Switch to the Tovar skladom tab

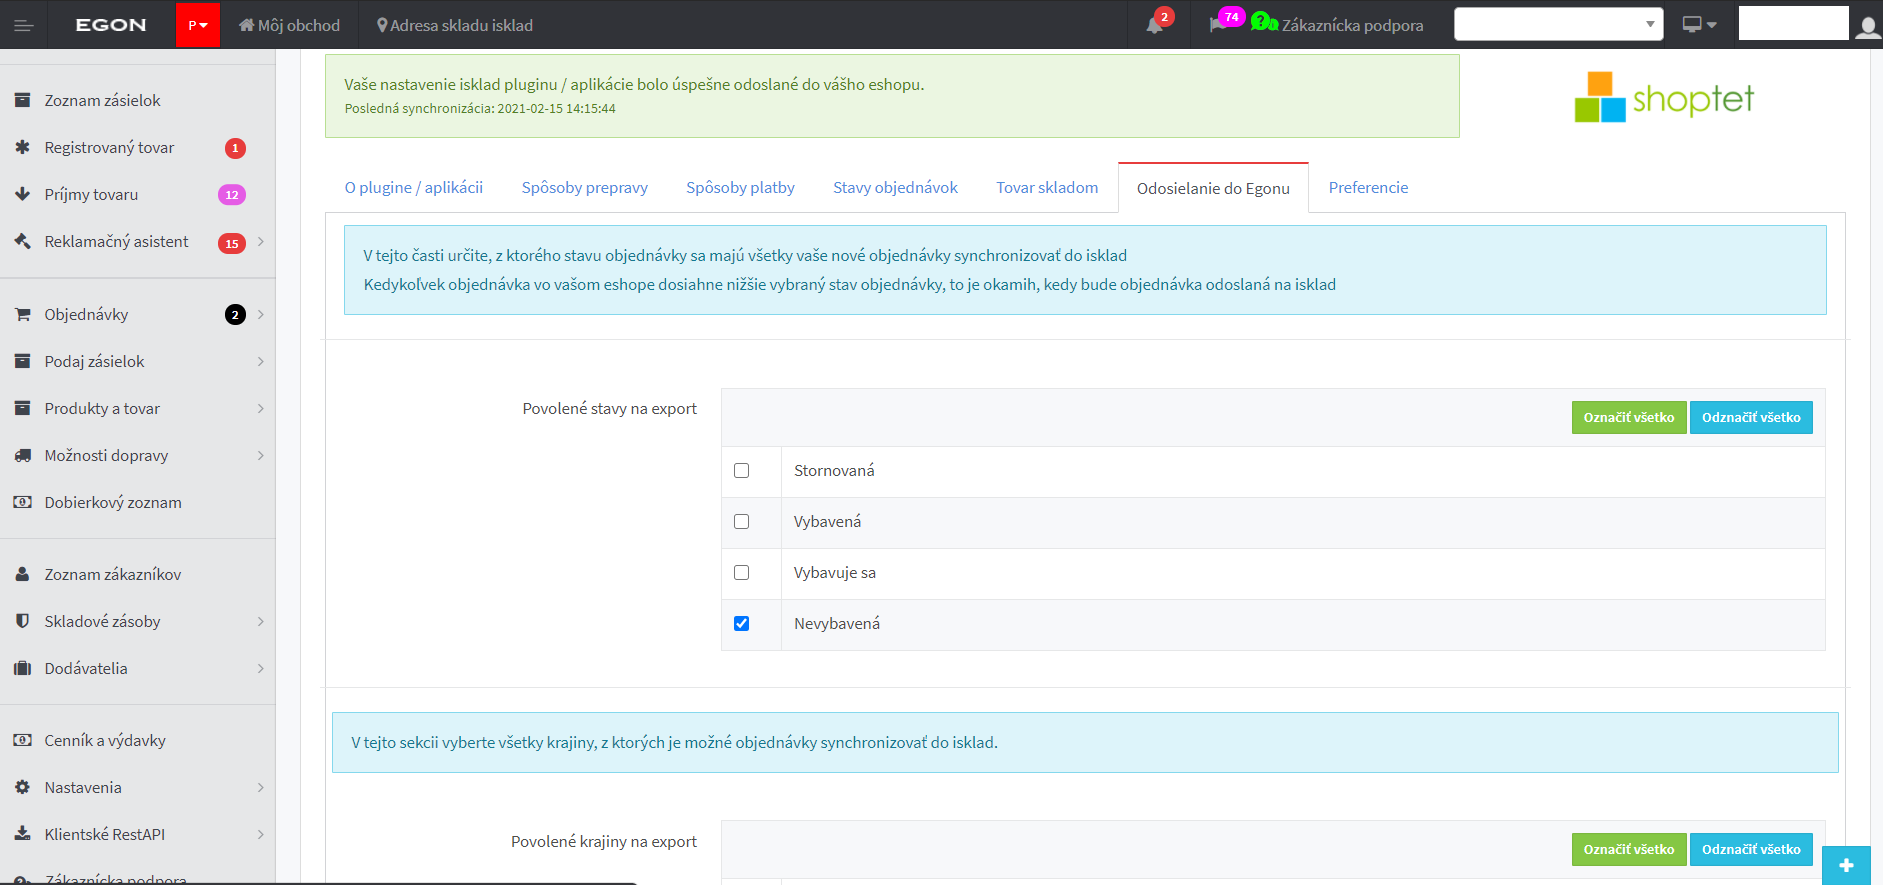1047,187
